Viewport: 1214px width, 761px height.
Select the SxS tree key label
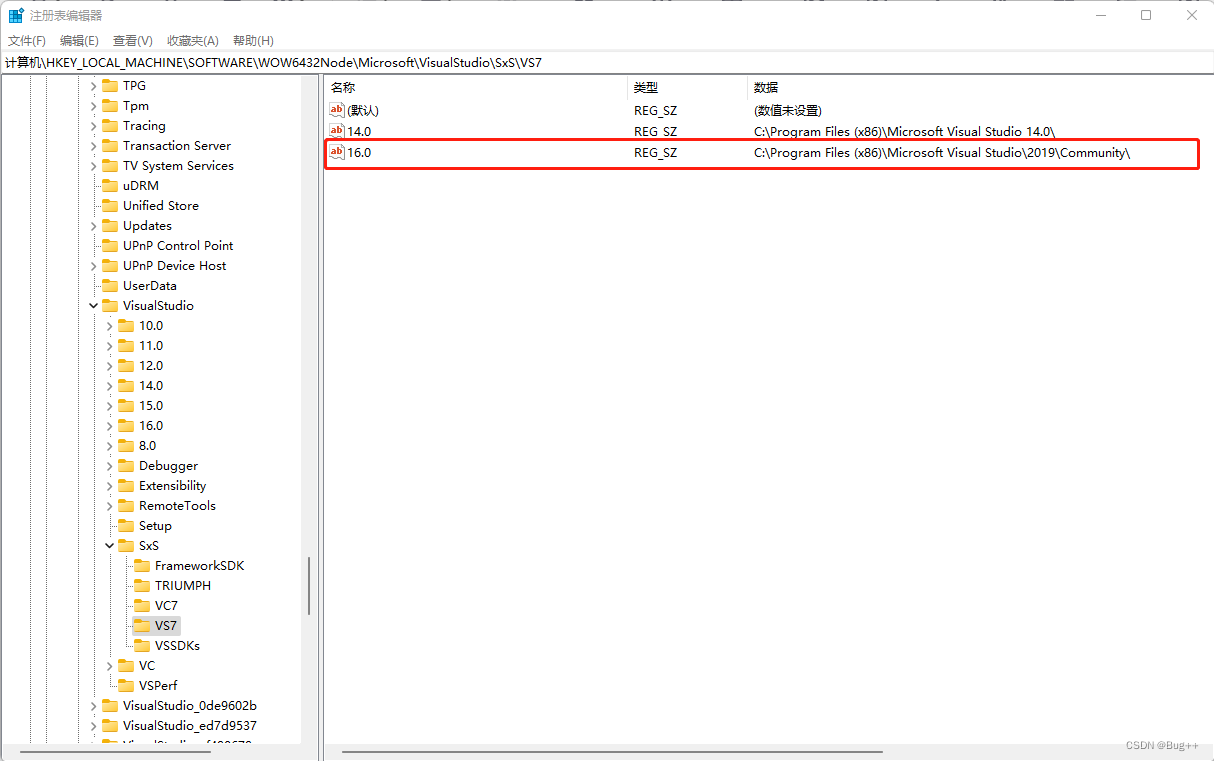click(149, 546)
